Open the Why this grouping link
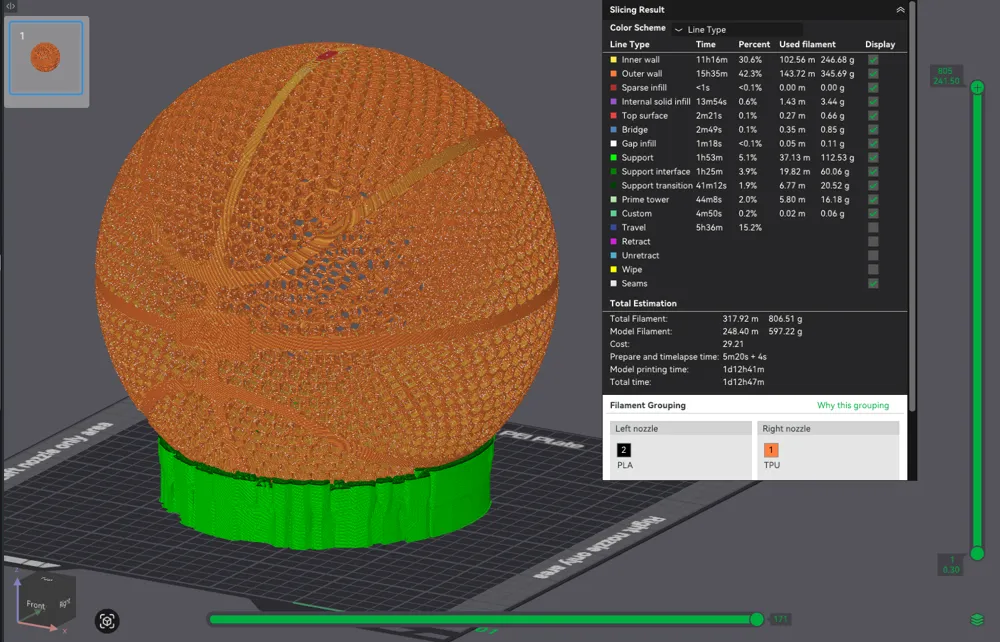This screenshot has width=1000, height=642. click(x=851, y=405)
